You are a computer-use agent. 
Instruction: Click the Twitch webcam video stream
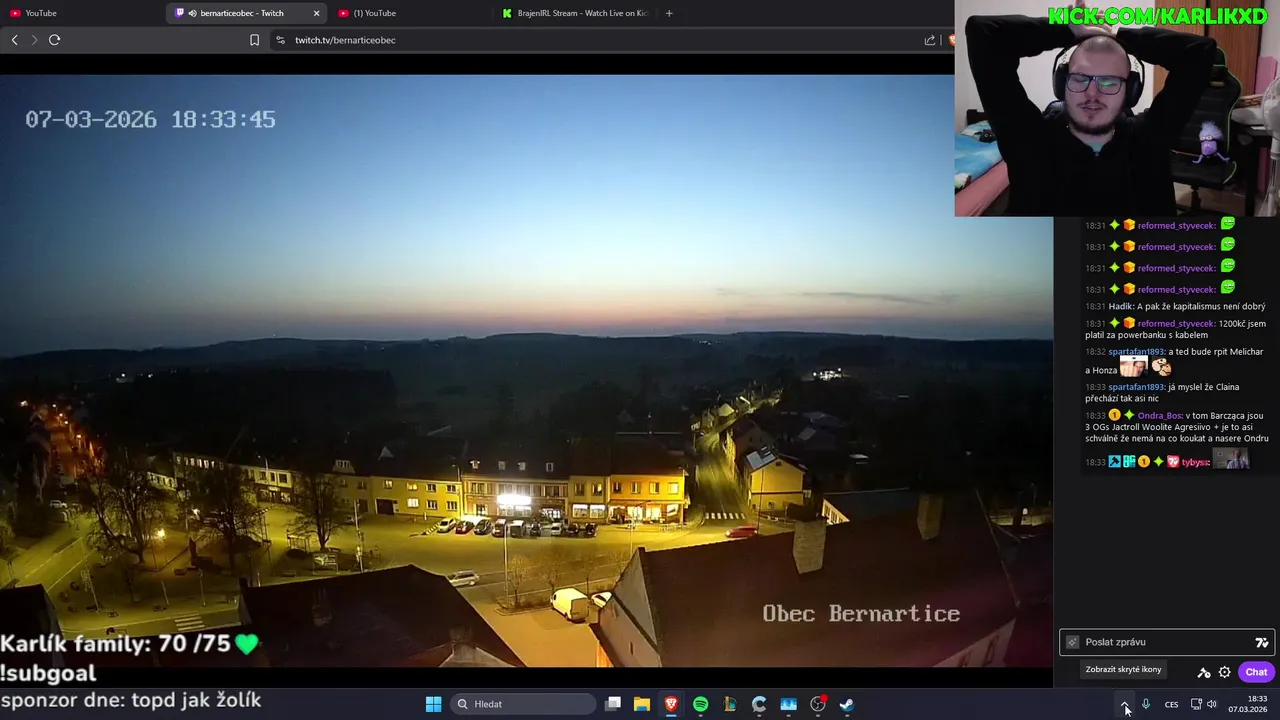[526, 370]
